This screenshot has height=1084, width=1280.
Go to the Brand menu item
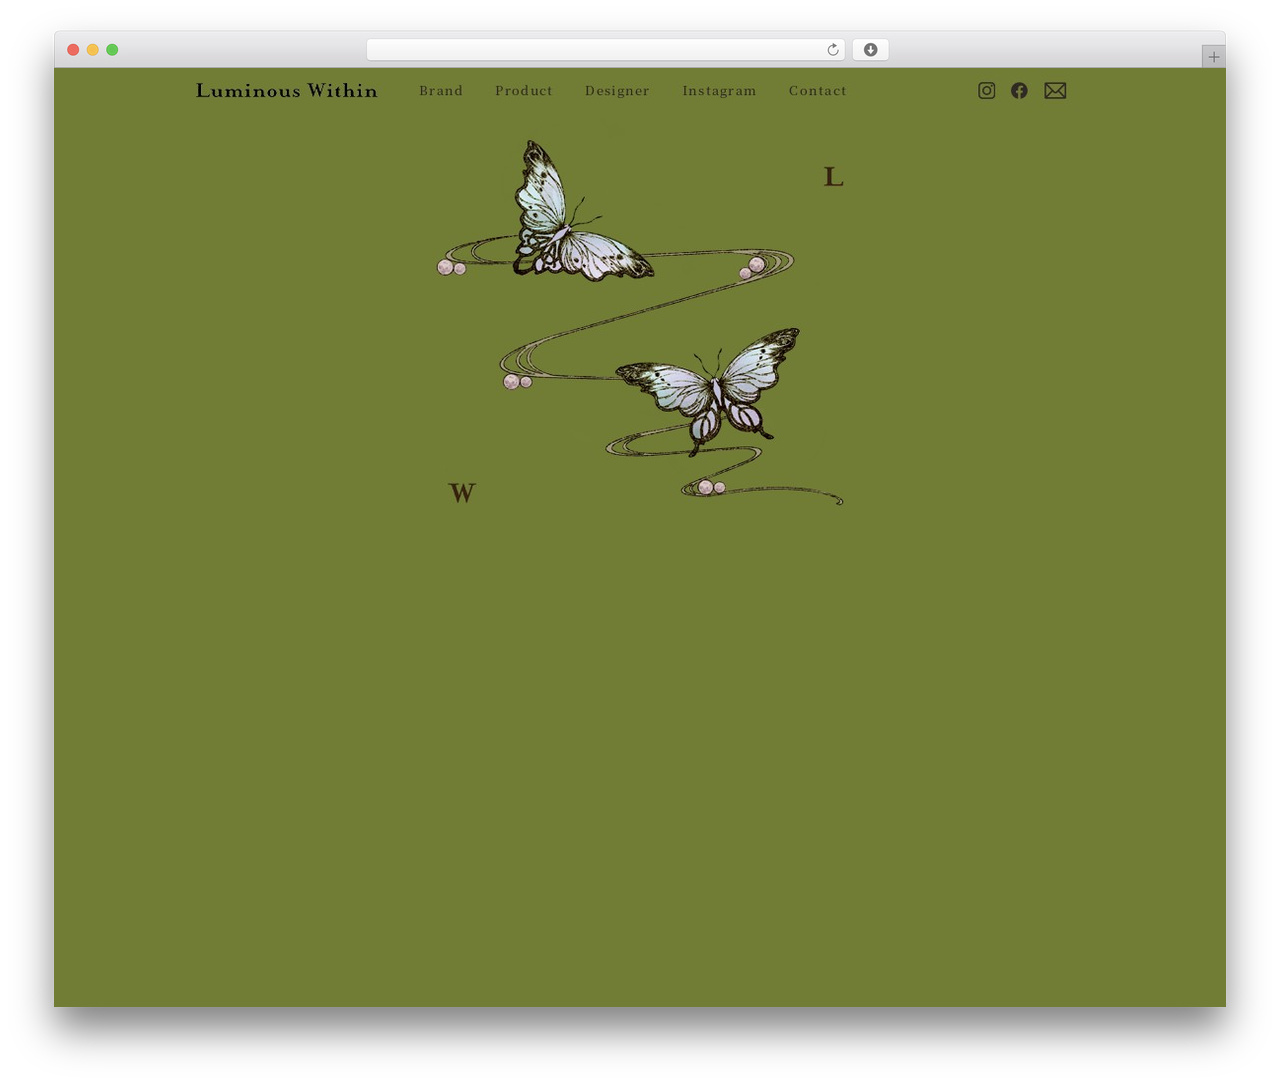(441, 91)
